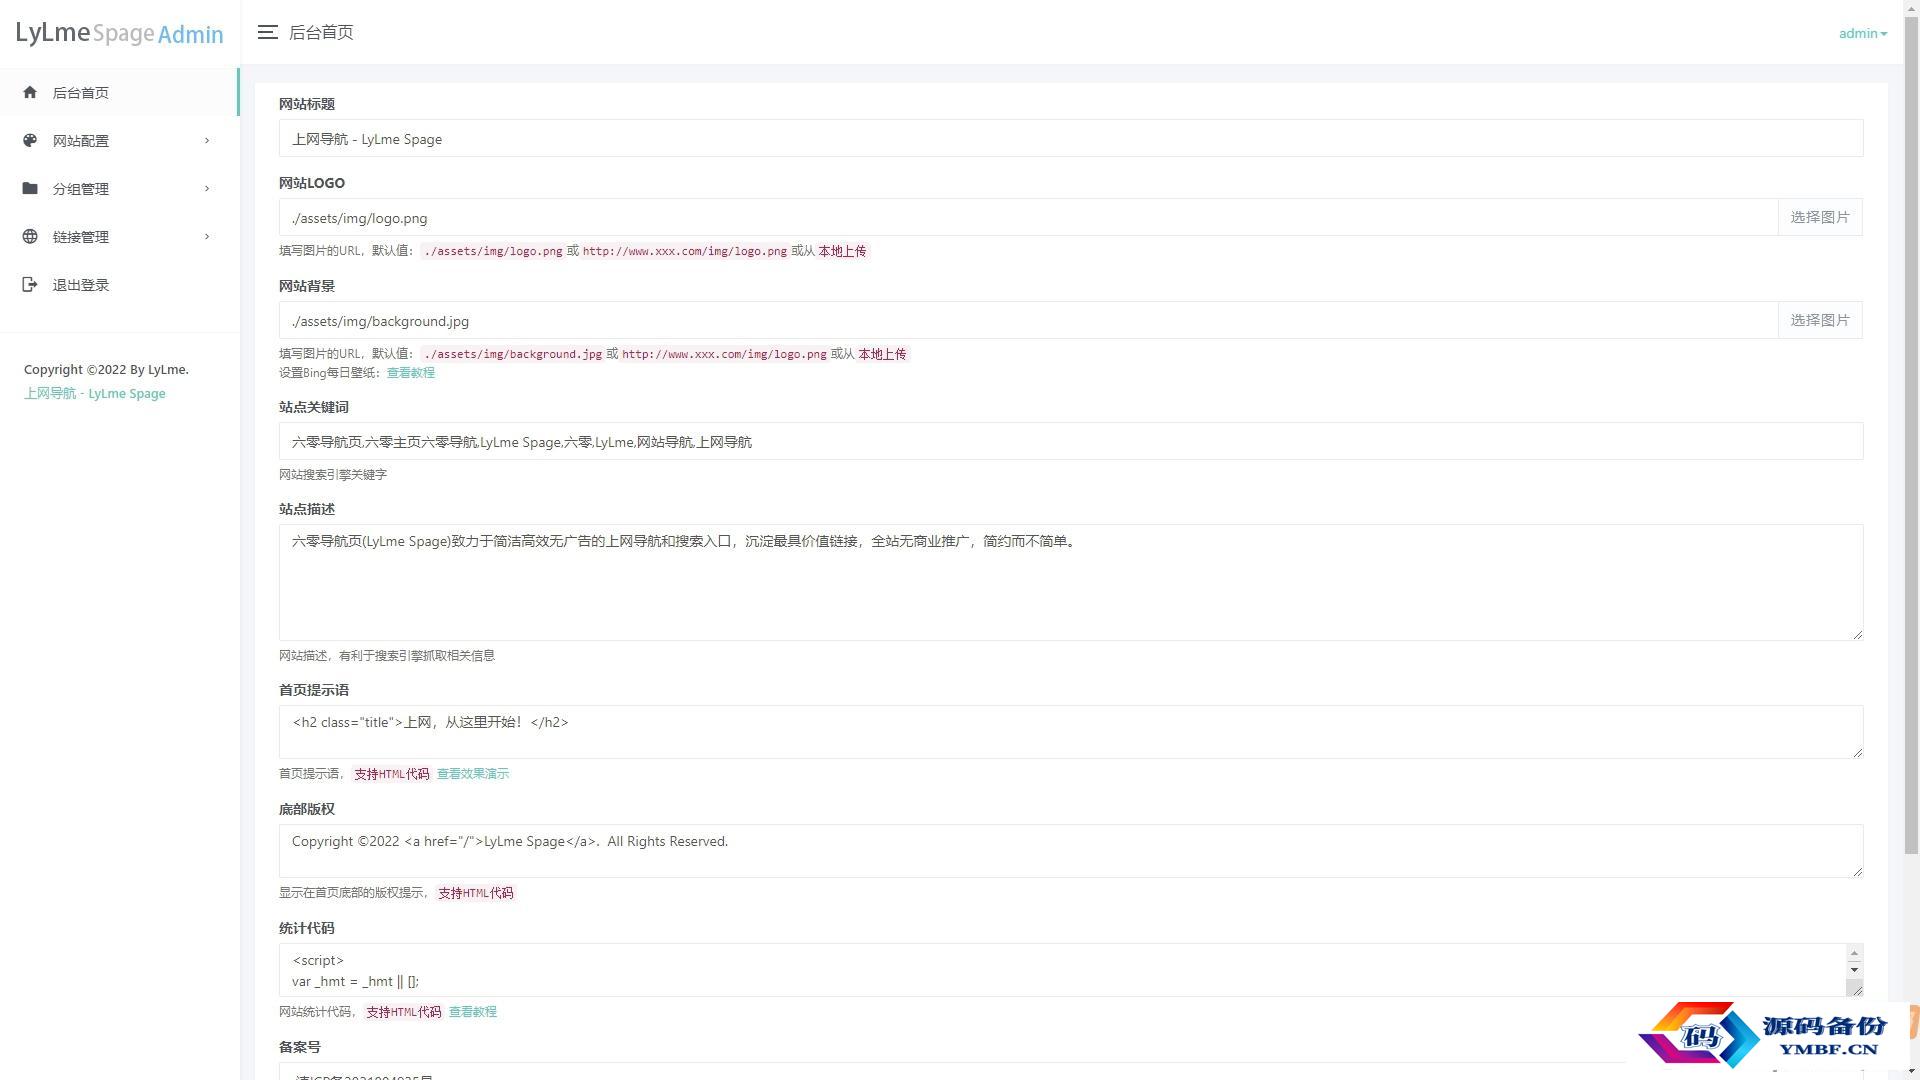1920x1080 pixels.
Task: Click the logout icon for 退出登录
Action: tap(30, 284)
